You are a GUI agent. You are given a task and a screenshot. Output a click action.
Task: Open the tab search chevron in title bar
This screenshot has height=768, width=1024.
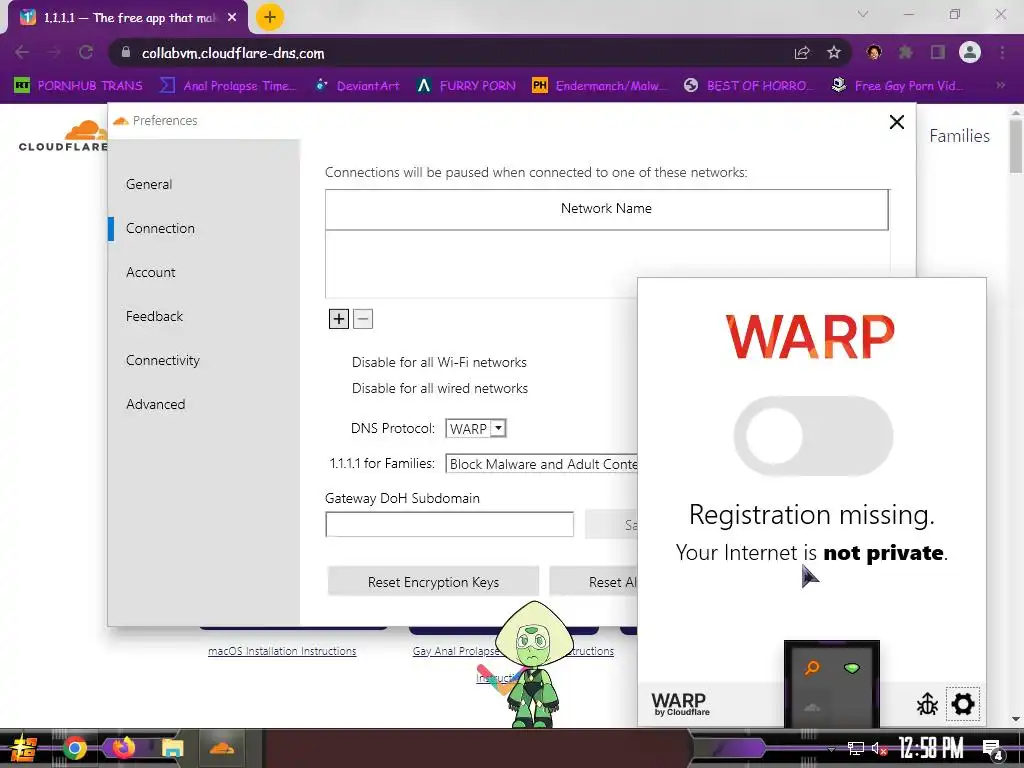click(863, 14)
